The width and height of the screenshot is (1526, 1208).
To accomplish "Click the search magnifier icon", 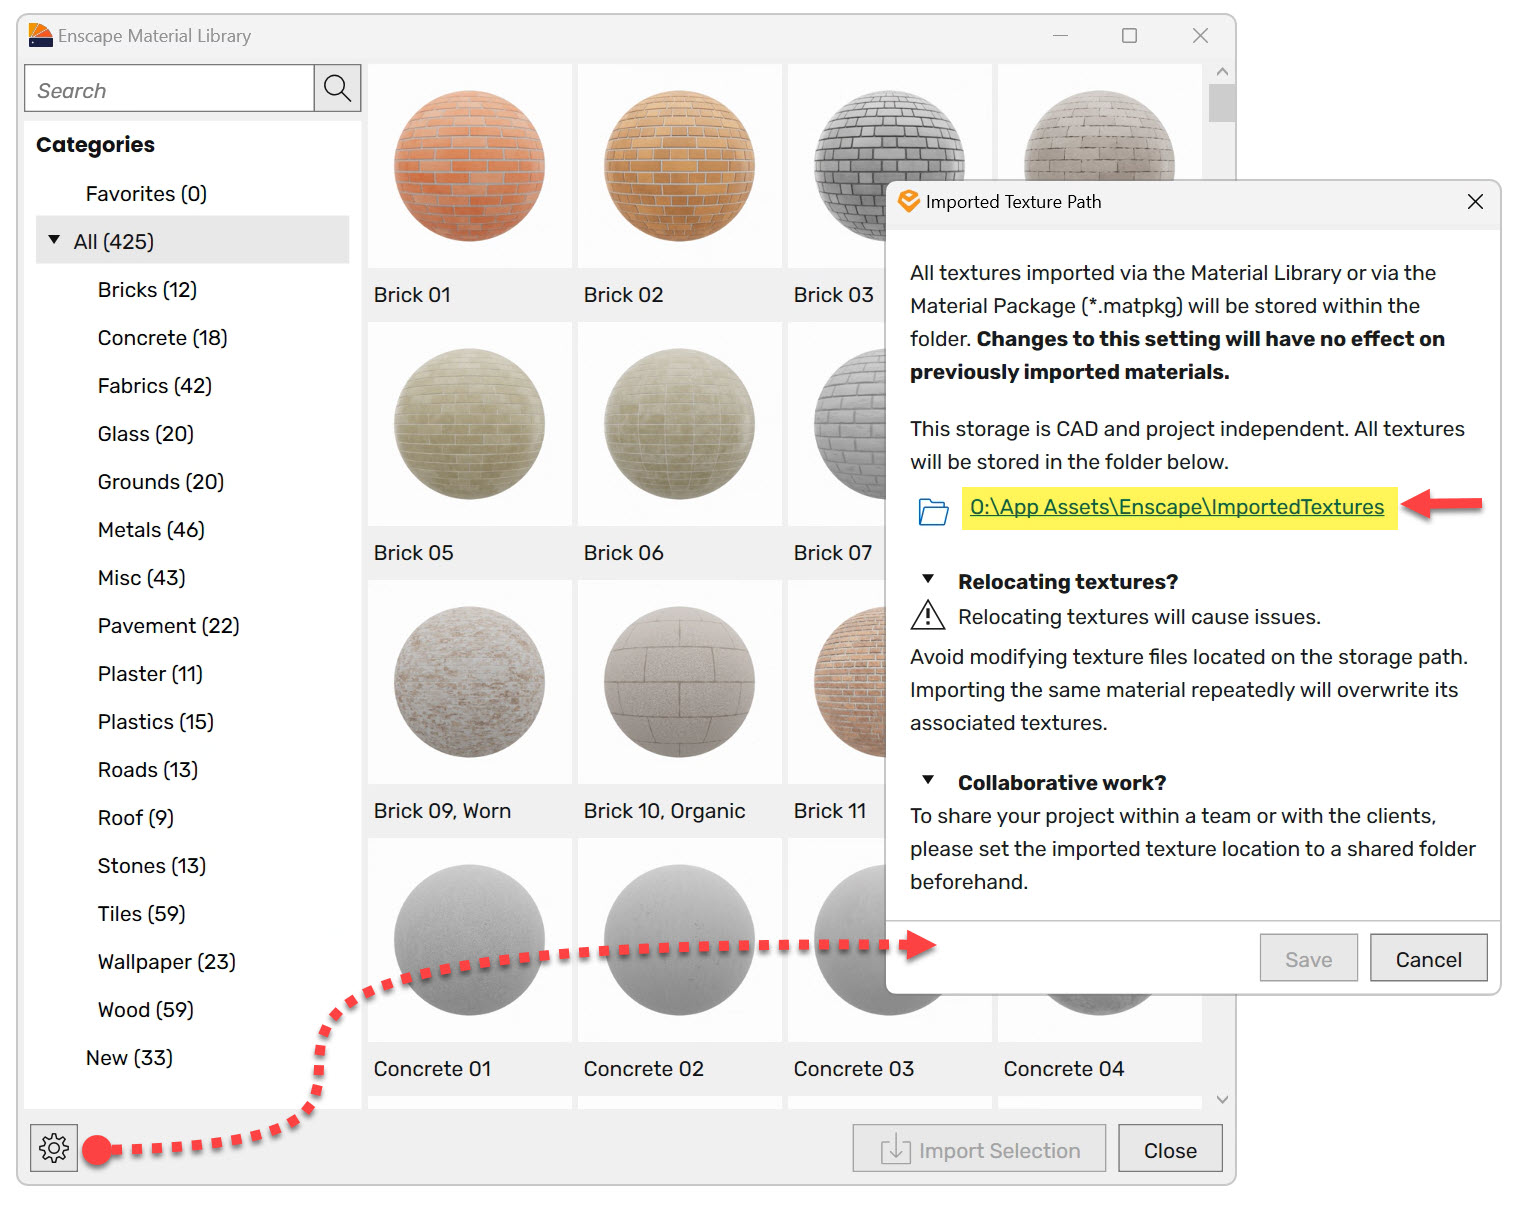I will (x=337, y=88).
